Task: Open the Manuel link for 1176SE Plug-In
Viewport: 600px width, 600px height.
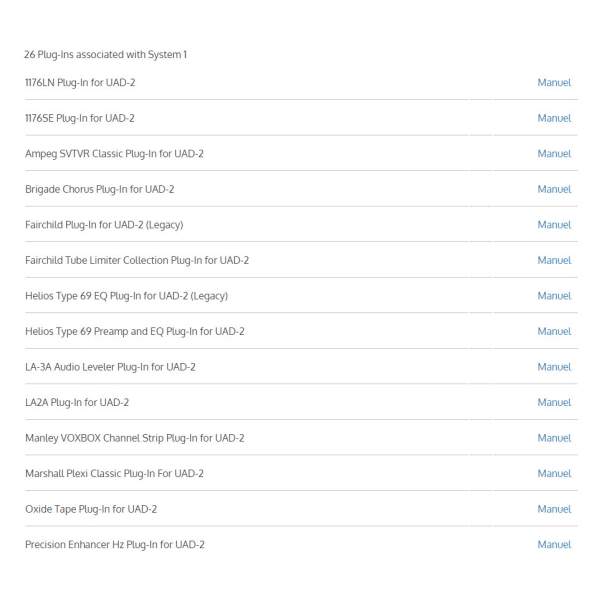Action: [554, 118]
